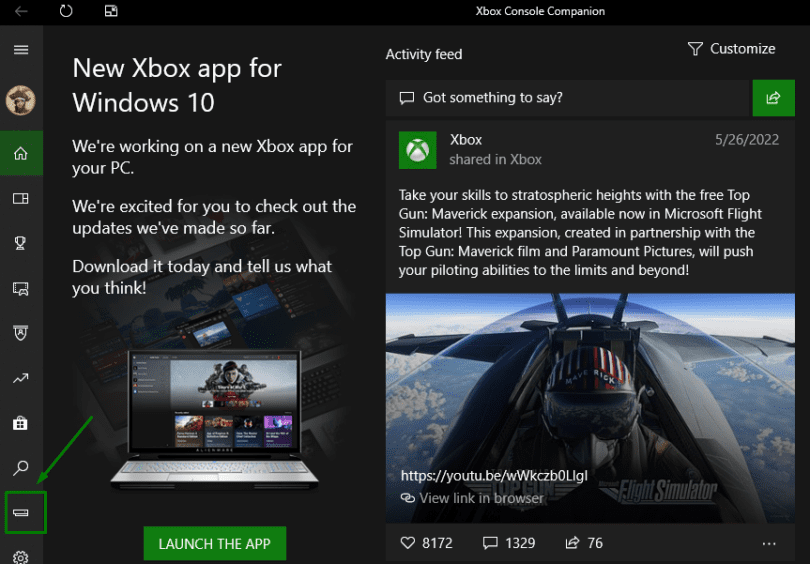This screenshot has height=564, width=810.
Task: Click View link in browser
Action: click(472, 498)
